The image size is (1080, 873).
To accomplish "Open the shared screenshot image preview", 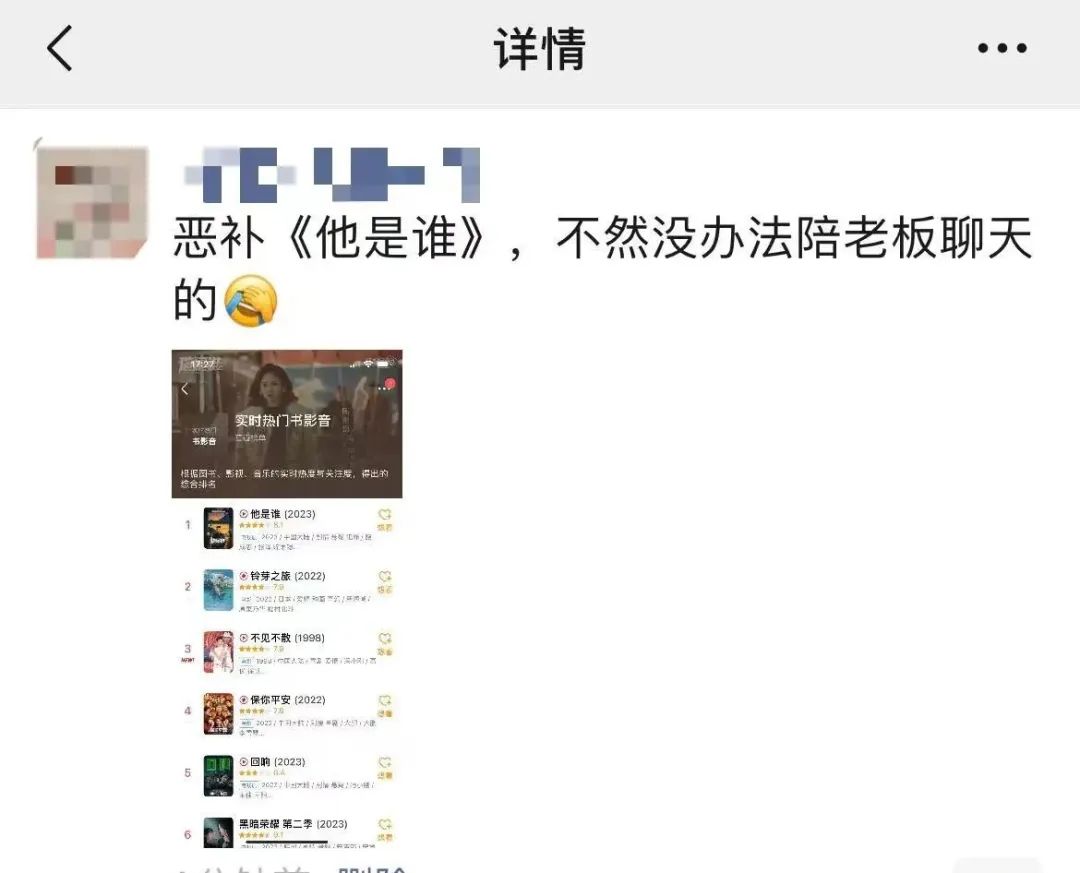I will pyautogui.click(x=287, y=599).
